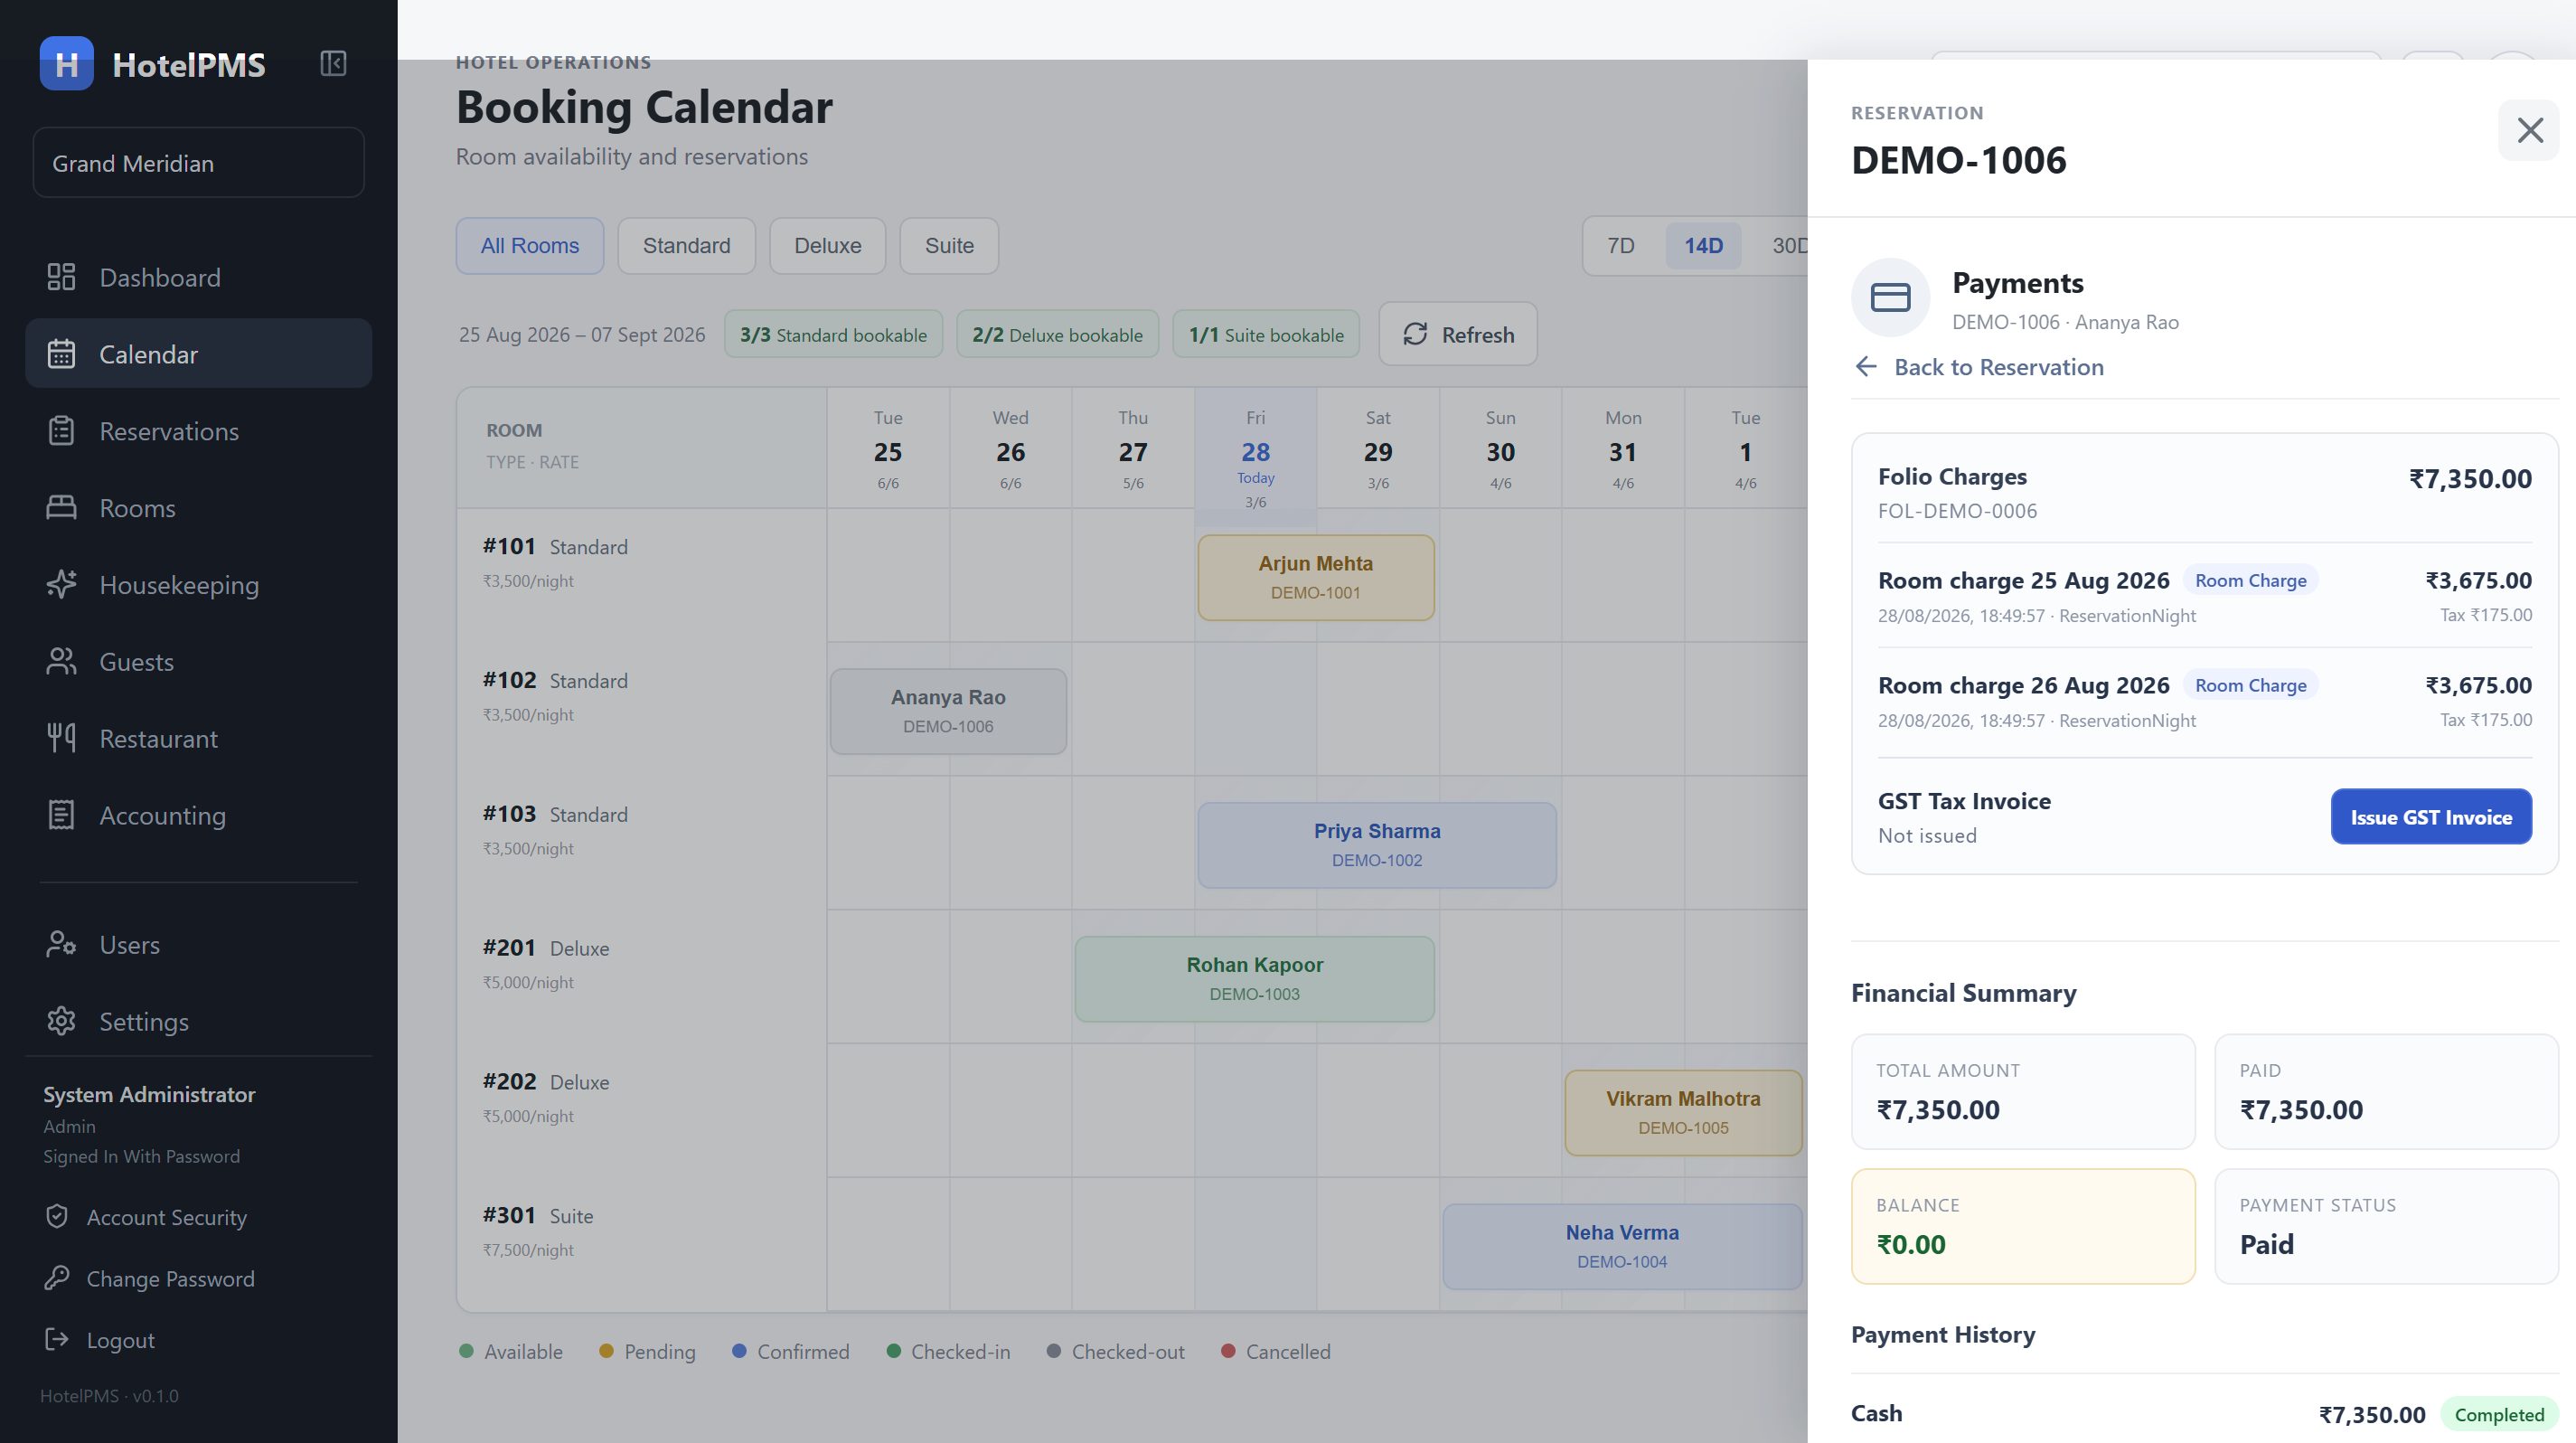Open Settings via the gear icon
Image resolution: width=2576 pixels, height=1443 pixels.
pos(61,1021)
